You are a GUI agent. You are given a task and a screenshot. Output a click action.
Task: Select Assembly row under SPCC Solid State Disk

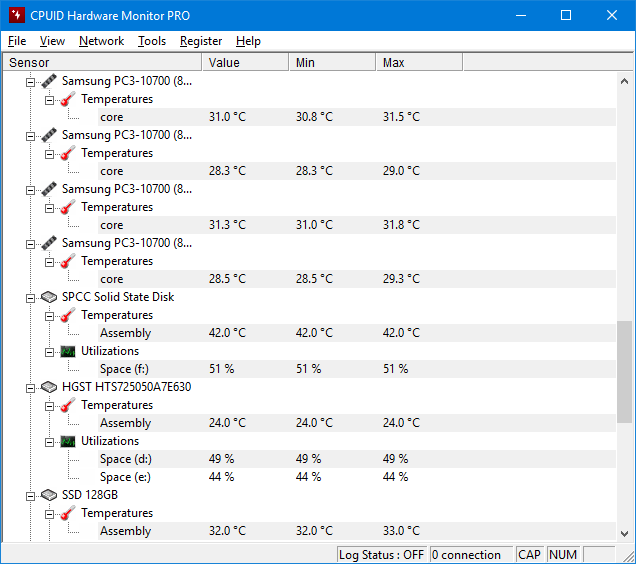357,333
